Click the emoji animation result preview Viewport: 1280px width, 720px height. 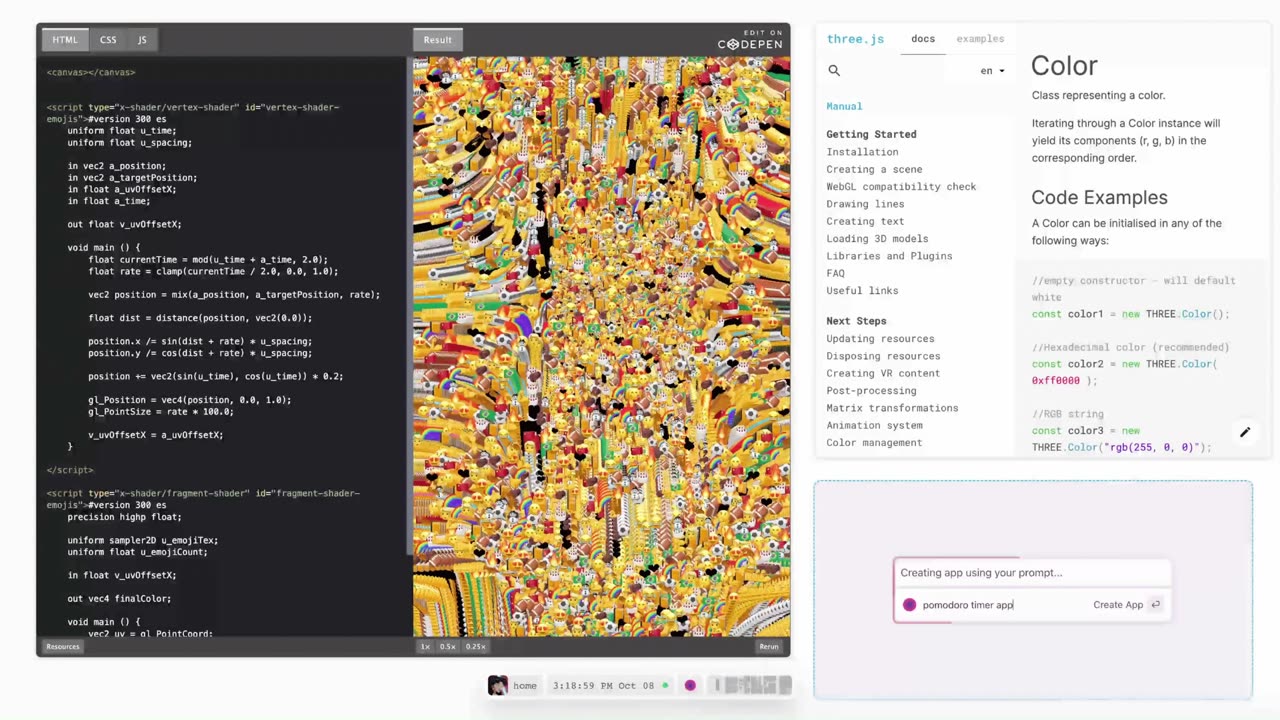(x=601, y=346)
